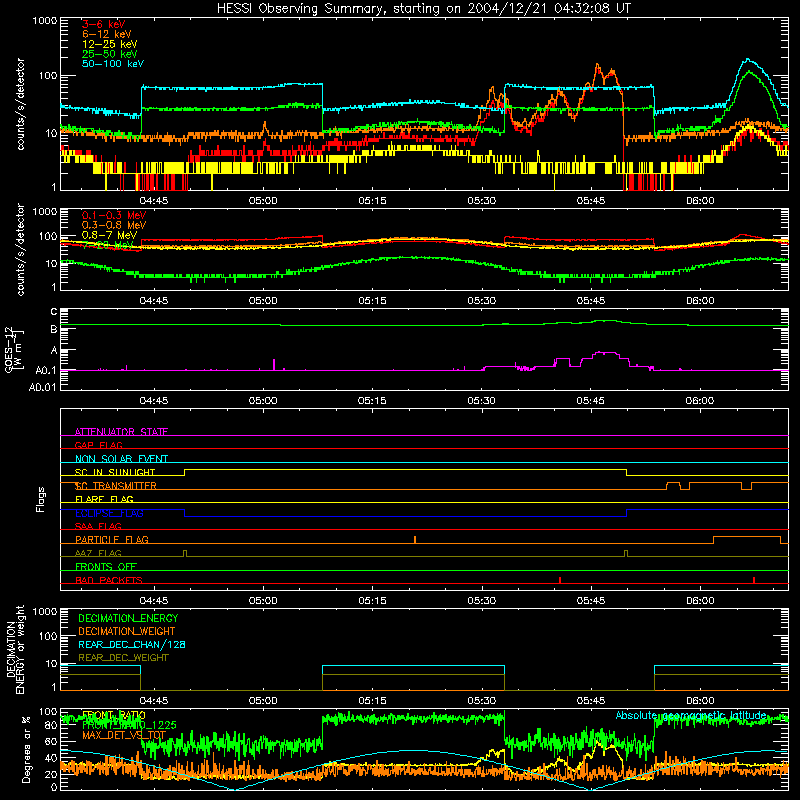This screenshot has height=800, width=800.
Task: Click the A0.01 tick label on GOES axis
Action: click(42, 387)
